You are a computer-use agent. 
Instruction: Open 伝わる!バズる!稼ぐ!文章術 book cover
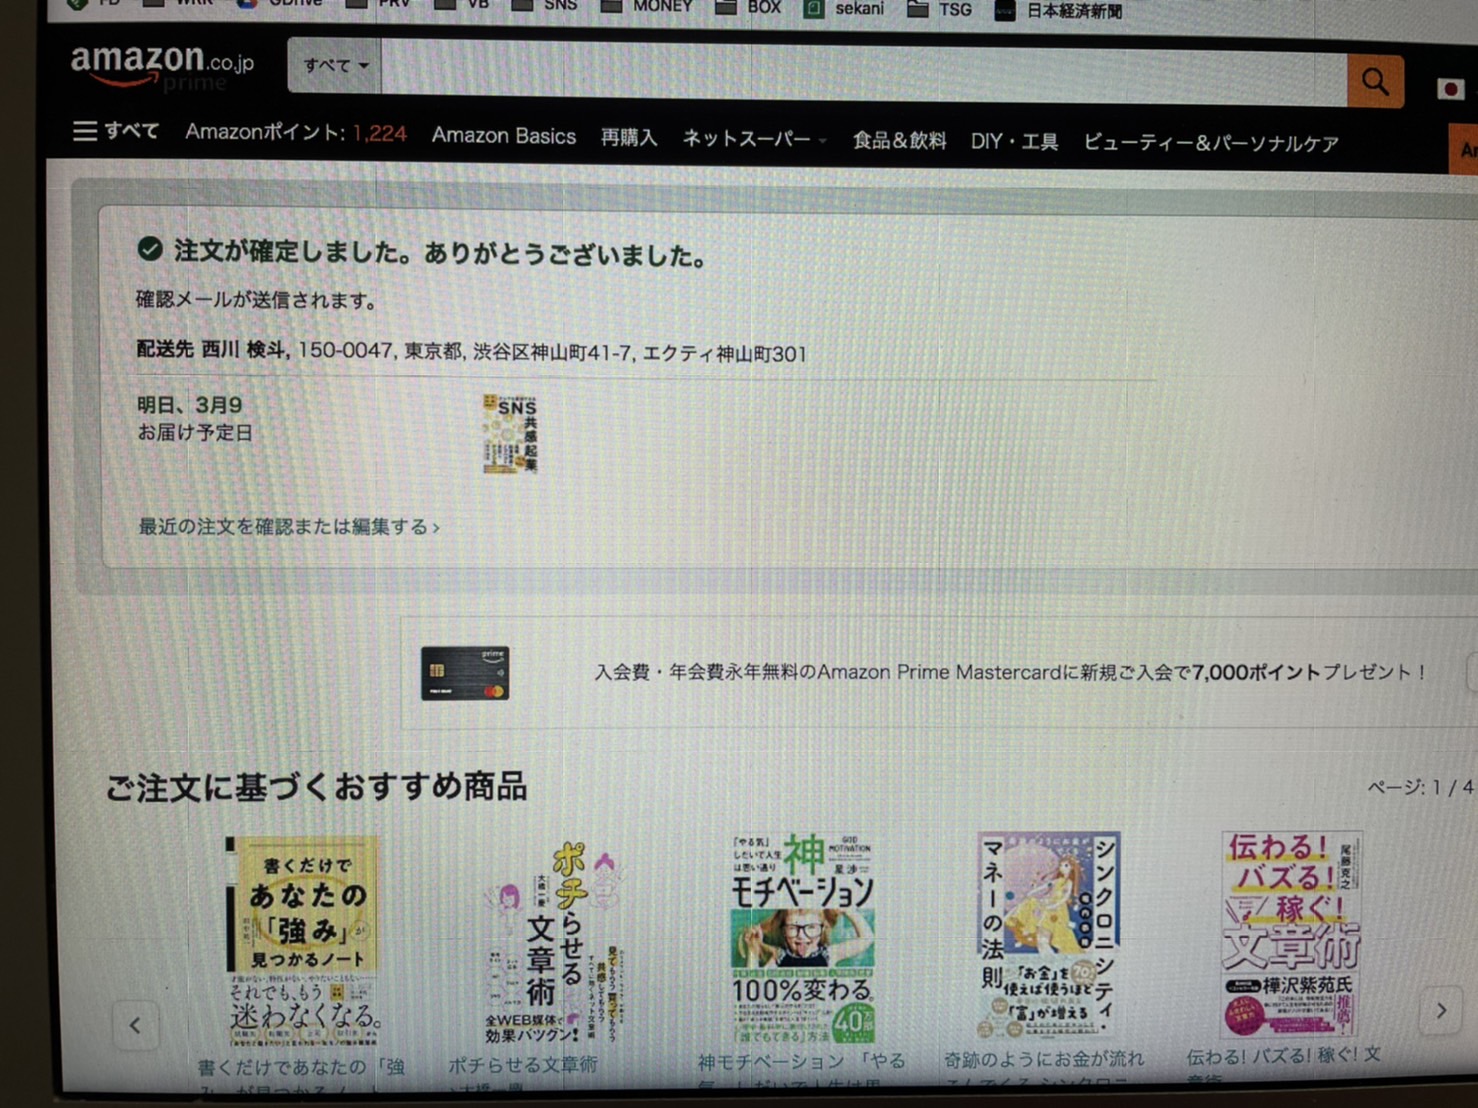pos(1290,934)
